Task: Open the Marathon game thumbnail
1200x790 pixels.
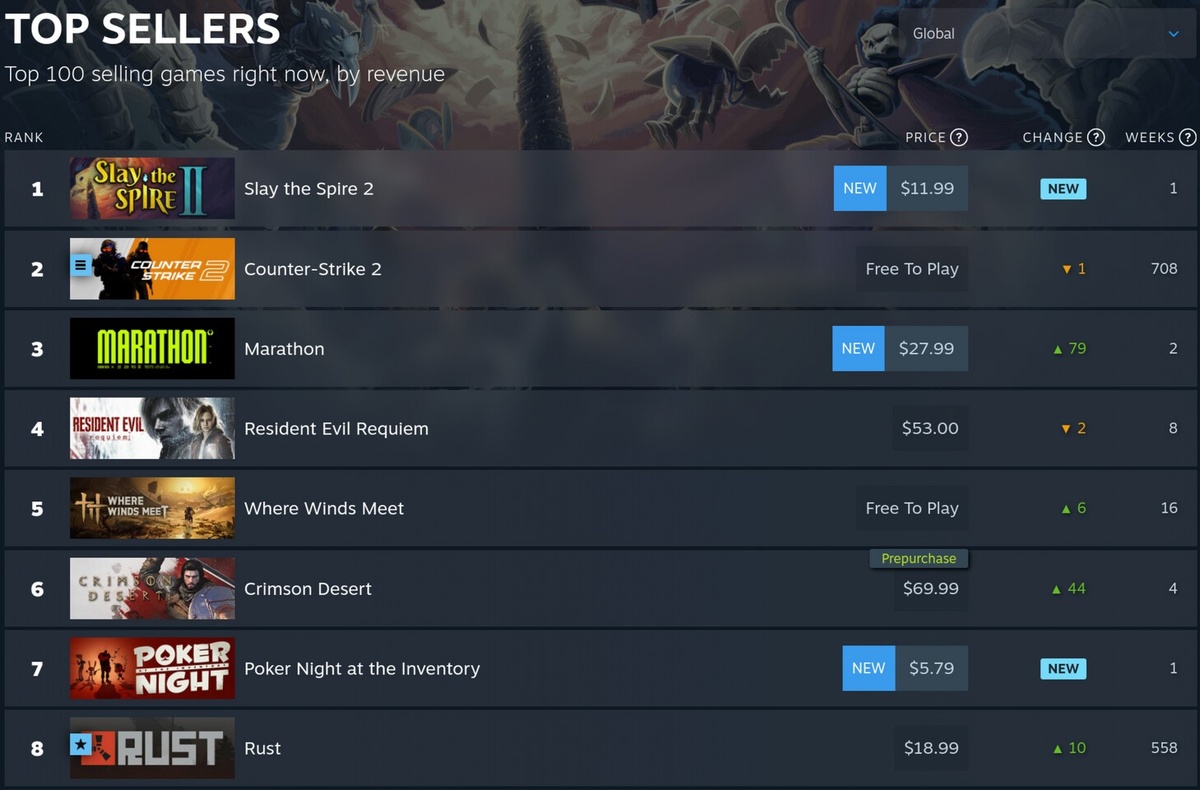Action: [x=152, y=348]
